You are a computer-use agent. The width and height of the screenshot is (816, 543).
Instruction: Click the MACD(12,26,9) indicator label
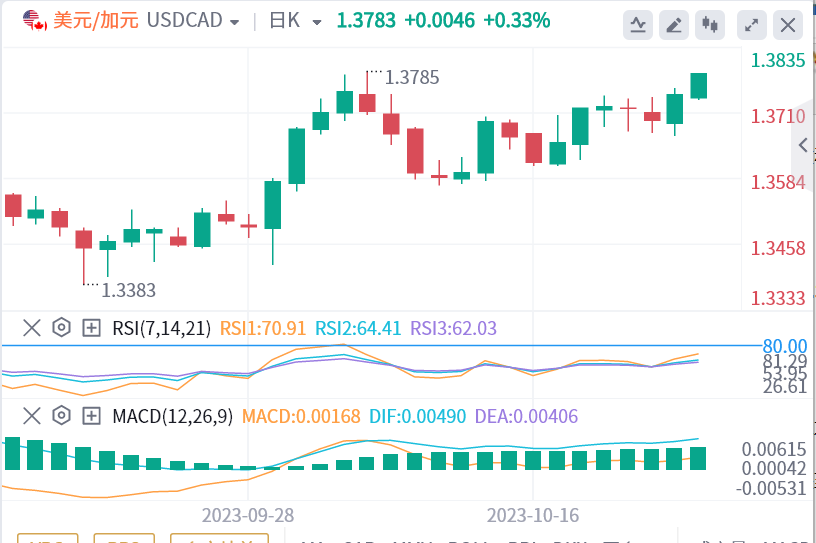(x=172, y=416)
